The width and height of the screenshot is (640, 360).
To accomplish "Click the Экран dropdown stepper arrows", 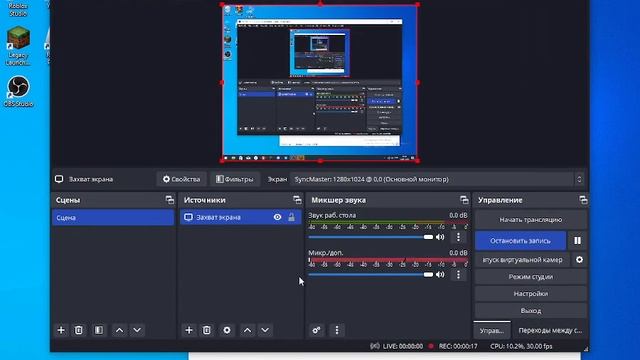I will [579, 179].
